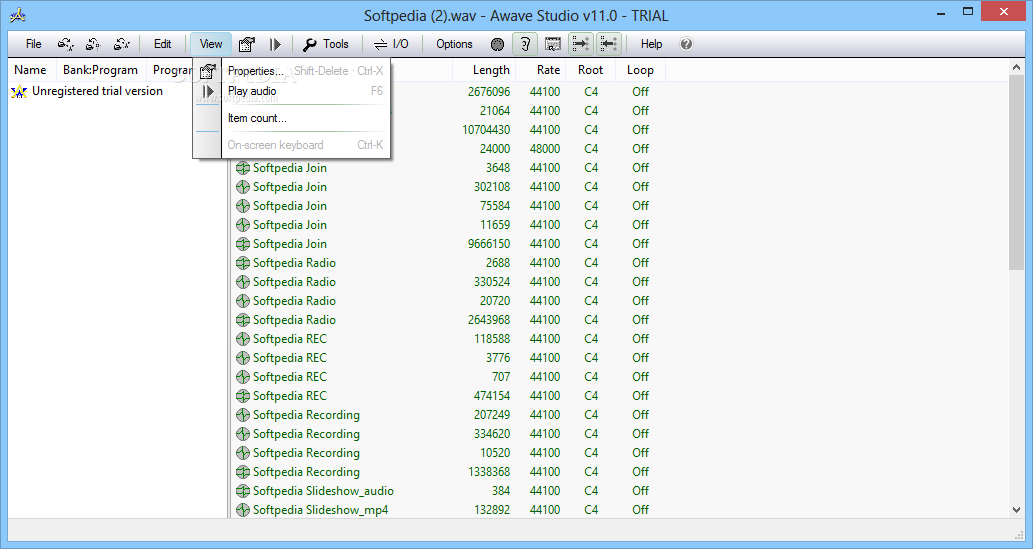Choose Play audio from the View menu

point(306,92)
